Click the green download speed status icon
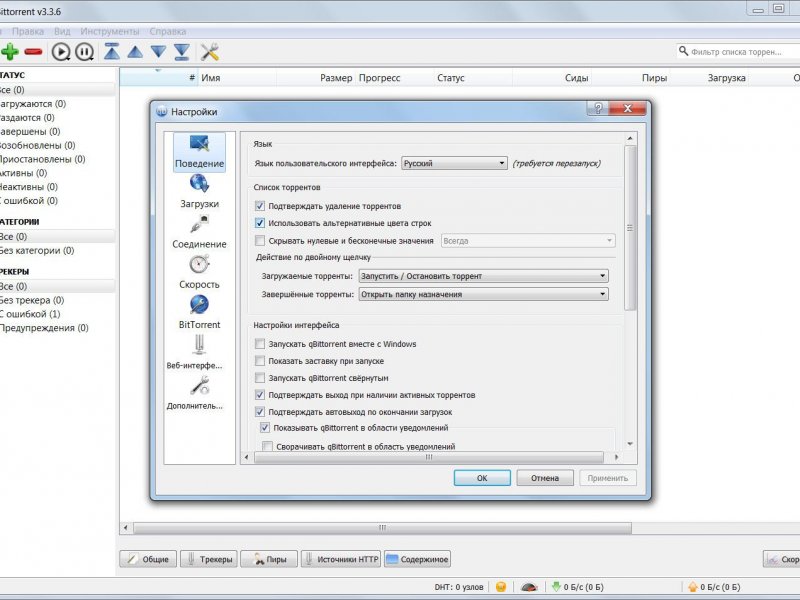This screenshot has width=800, height=600. click(556, 587)
